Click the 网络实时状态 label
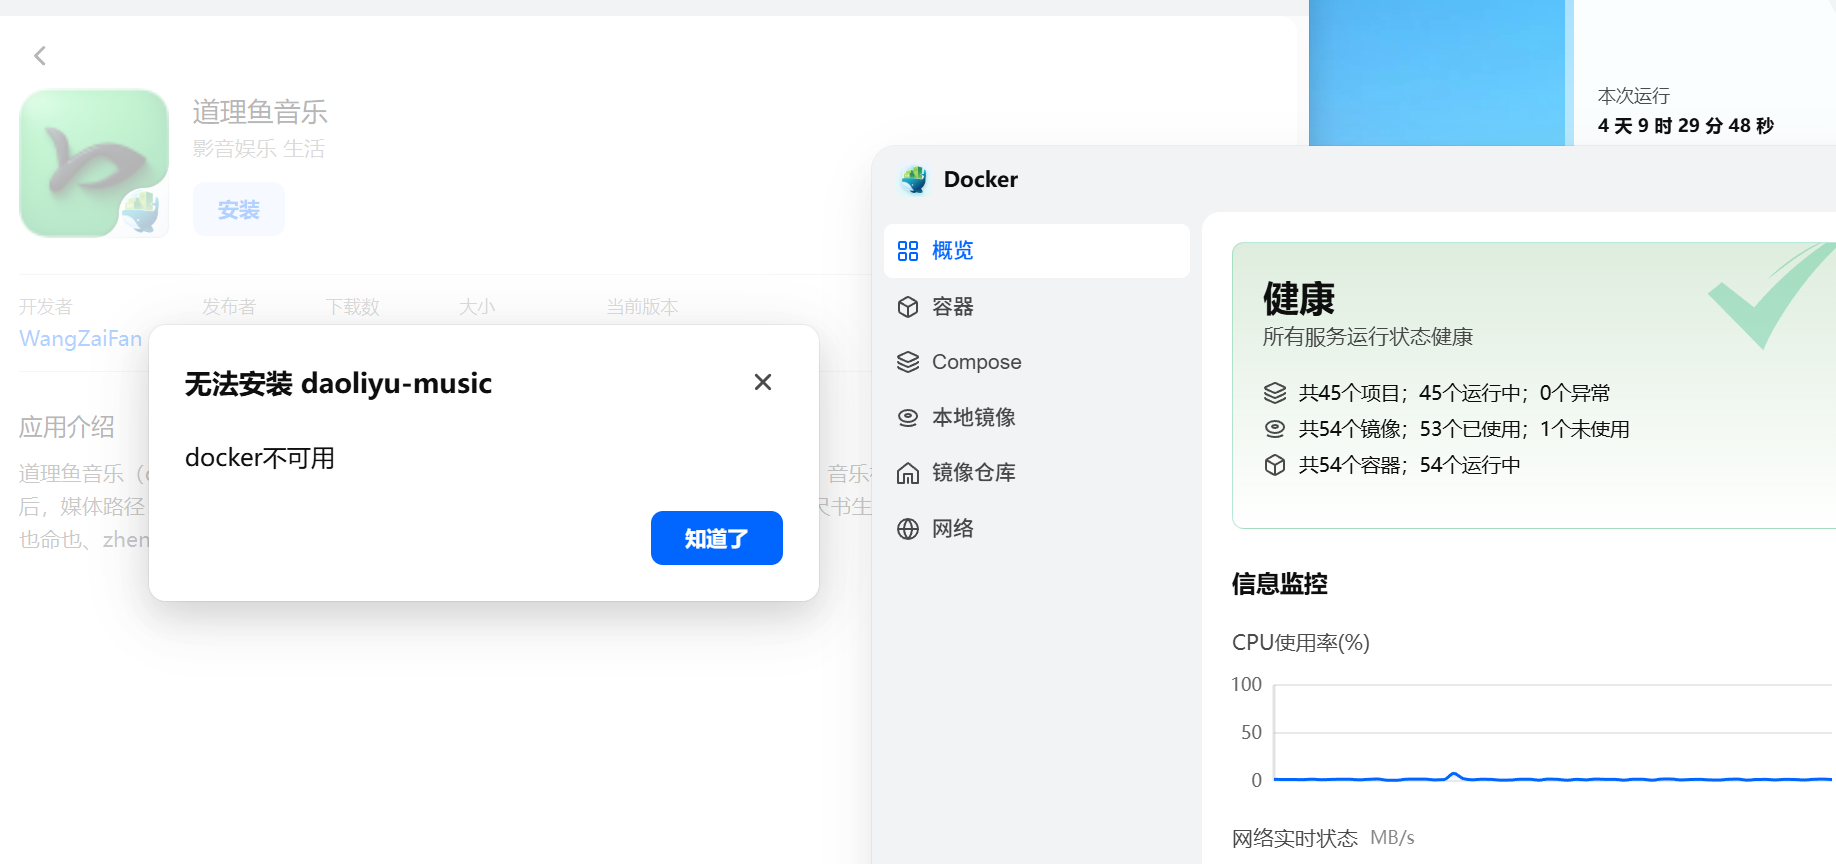The height and width of the screenshot is (864, 1836). (x=1295, y=838)
